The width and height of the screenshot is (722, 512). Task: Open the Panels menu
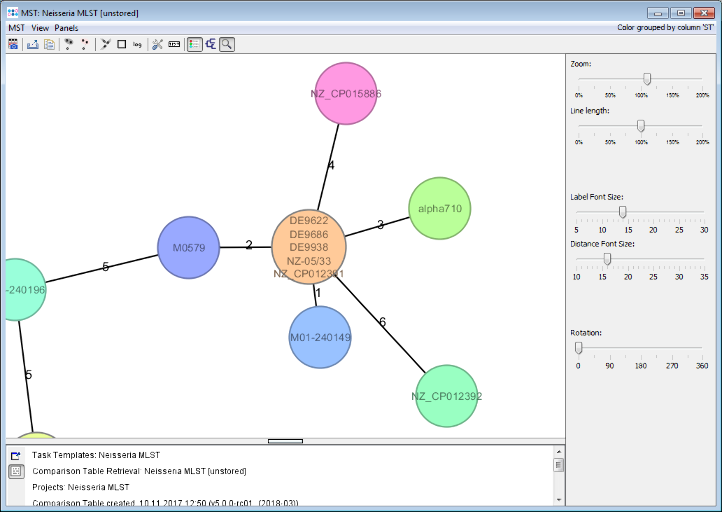click(x=67, y=28)
